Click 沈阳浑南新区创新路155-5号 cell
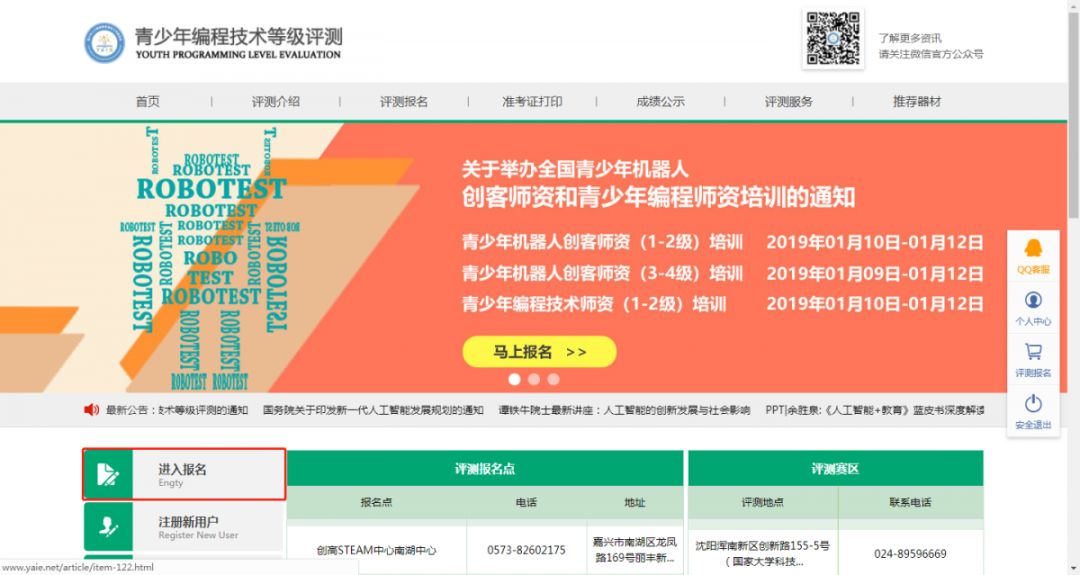Image resolution: width=1080 pixels, height=575 pixels. [x=762, y=553]
